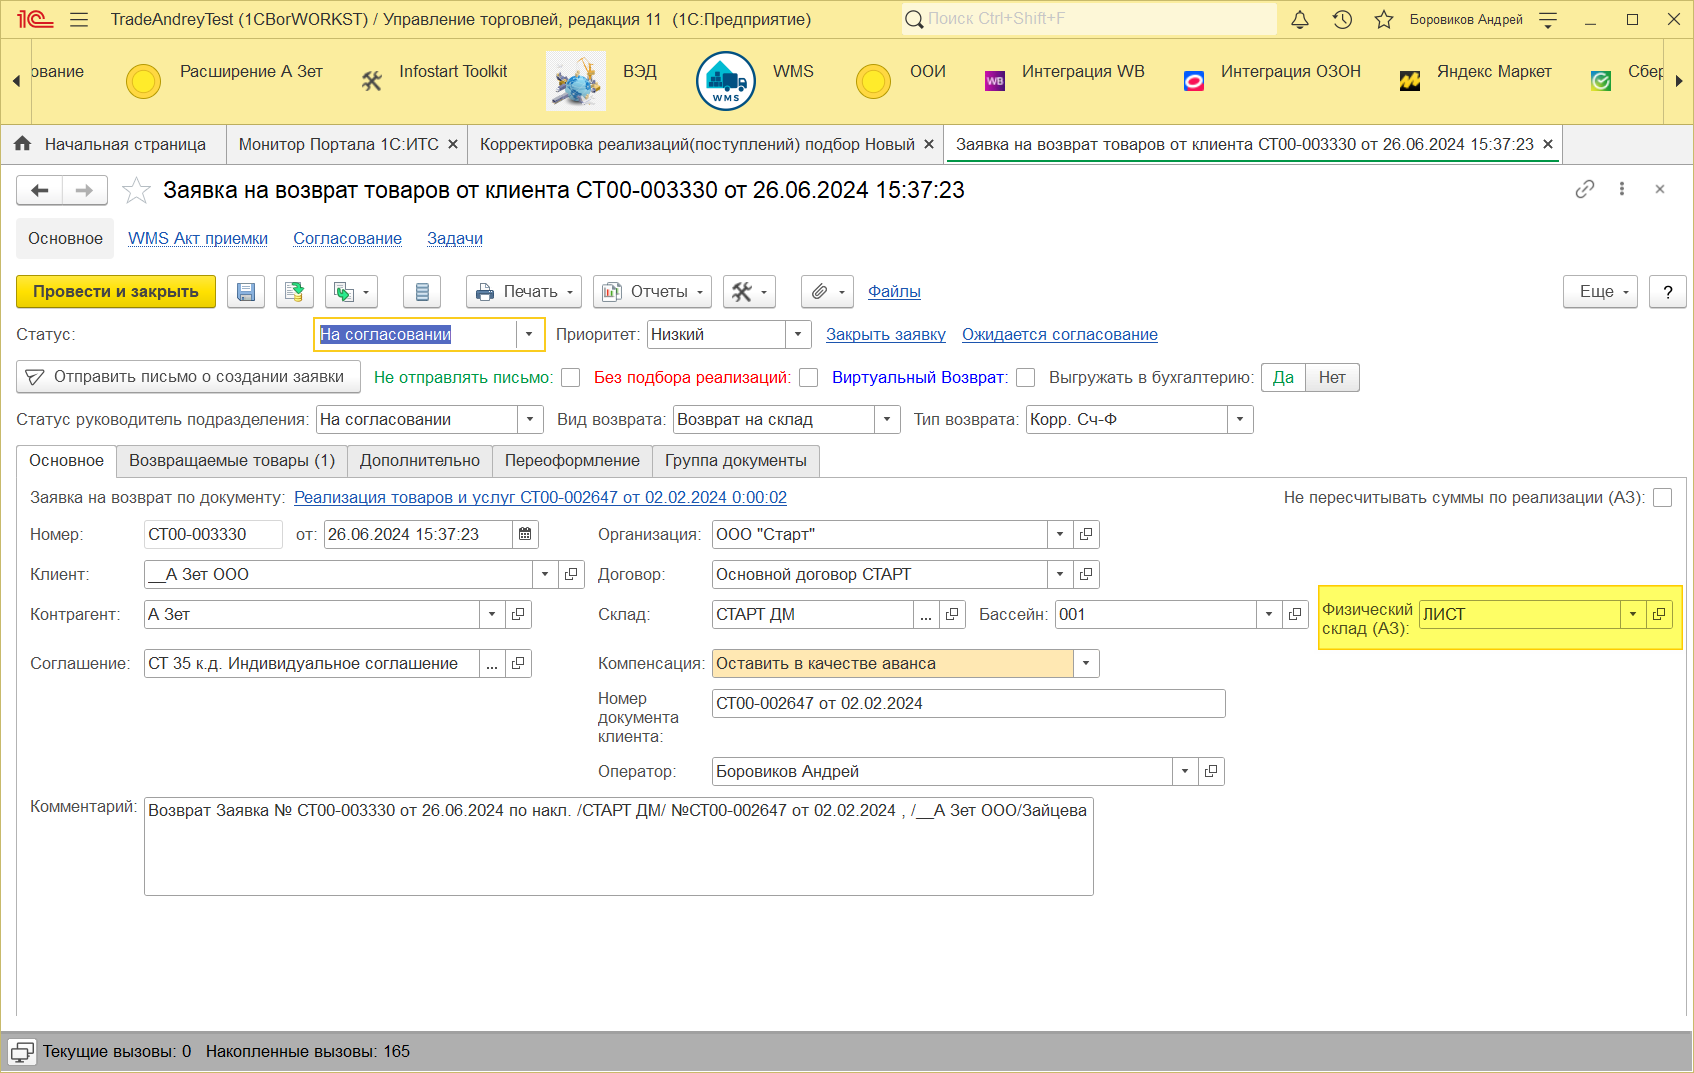Click the save document diskette icon

pos(246,292)
